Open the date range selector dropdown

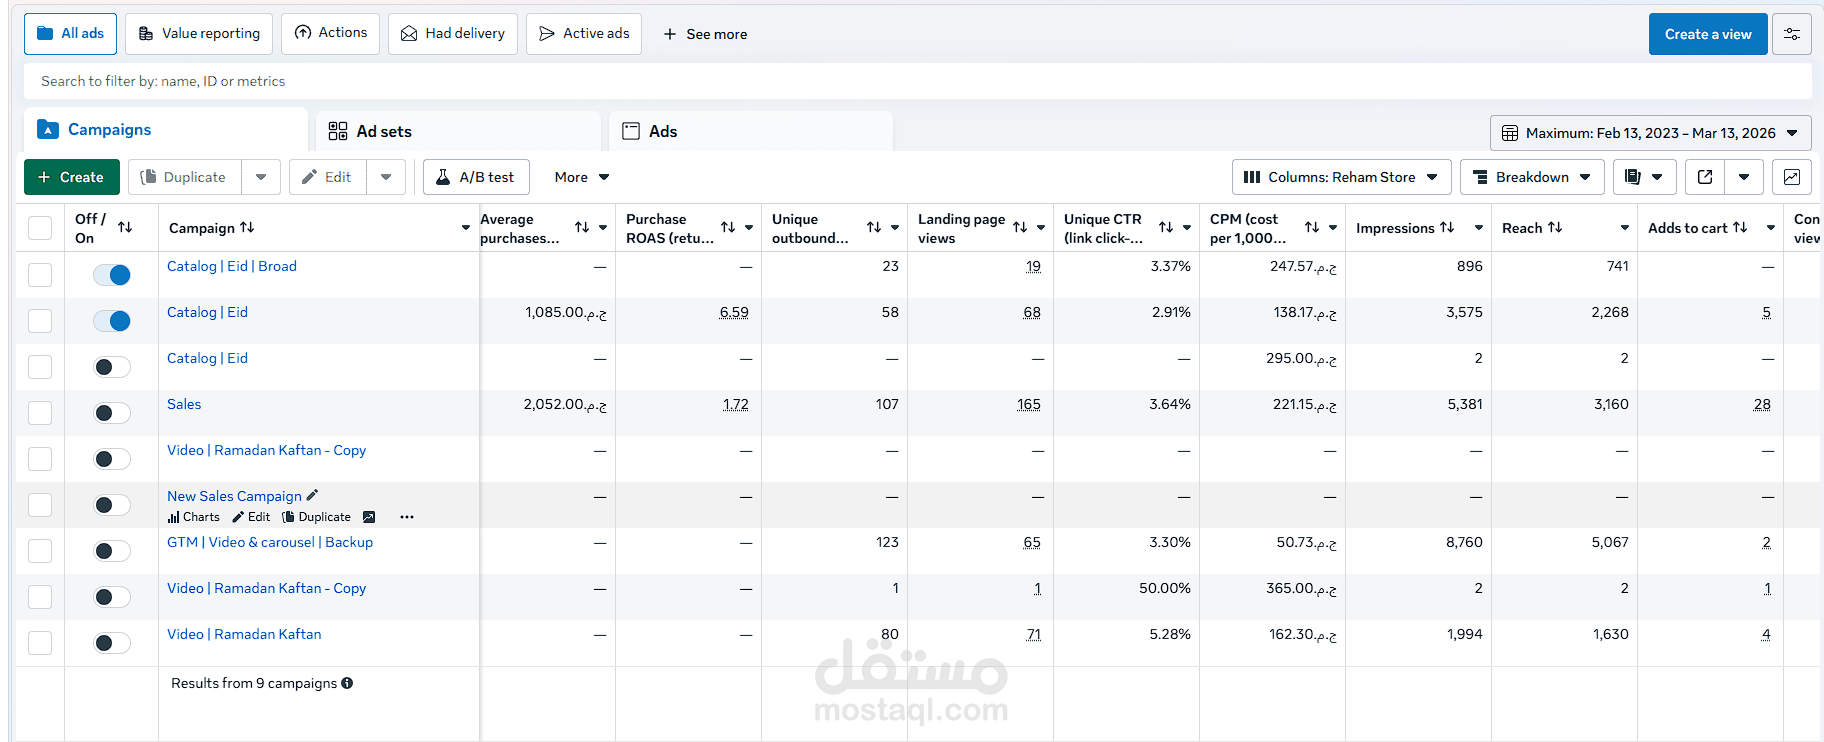coord(1650,133)
